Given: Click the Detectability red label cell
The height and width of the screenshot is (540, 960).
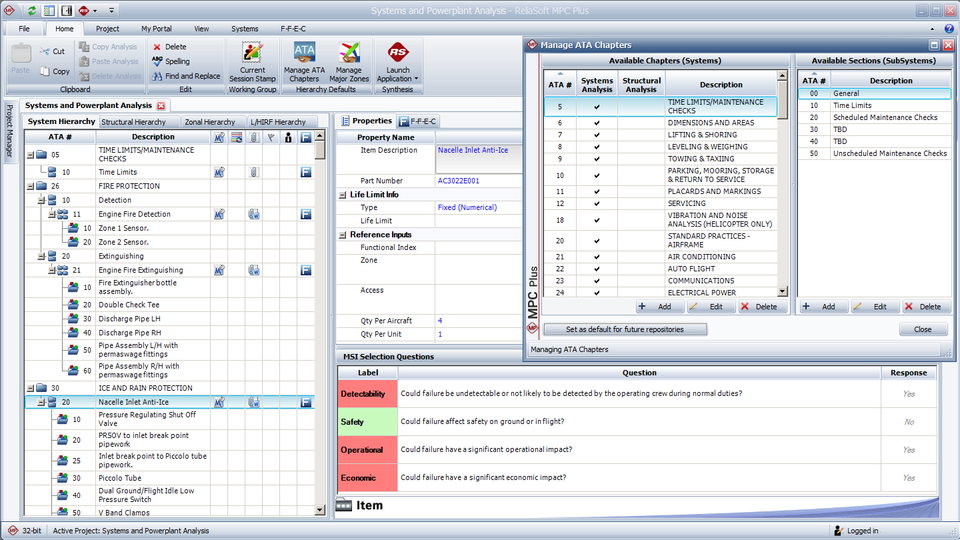Looking at the screenshot, I should click(x=367, y=394).
